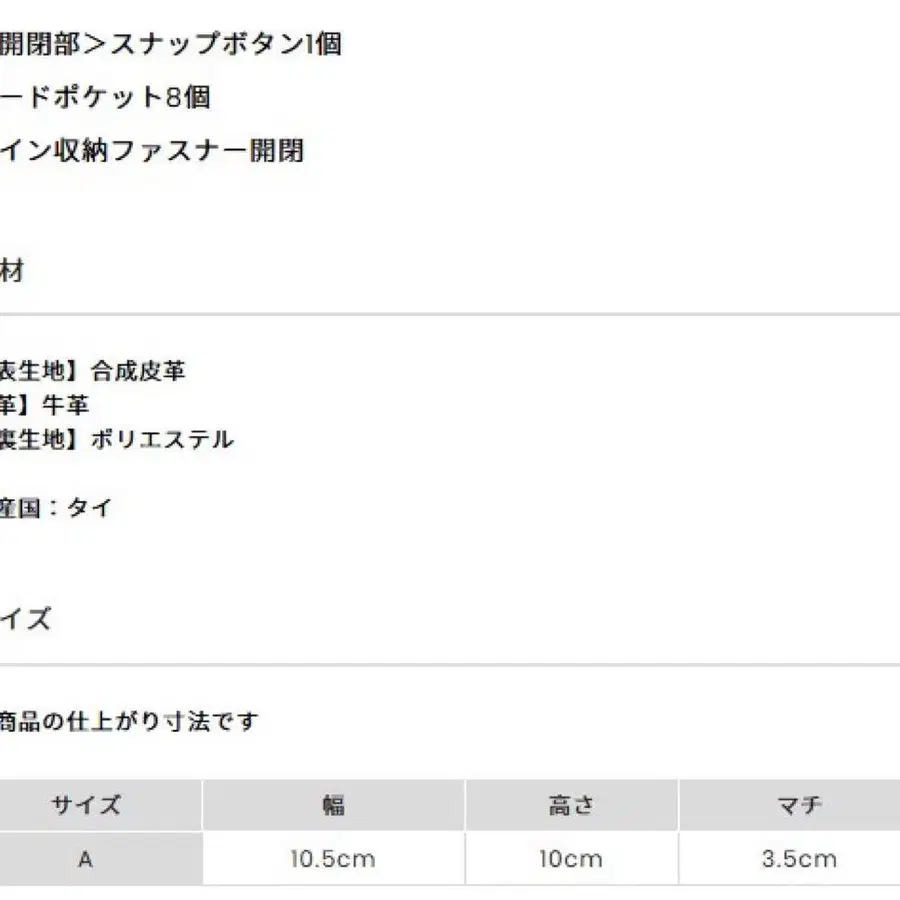Click the 10.5cm width cell
900x900 pixels.
click(333, 859)
